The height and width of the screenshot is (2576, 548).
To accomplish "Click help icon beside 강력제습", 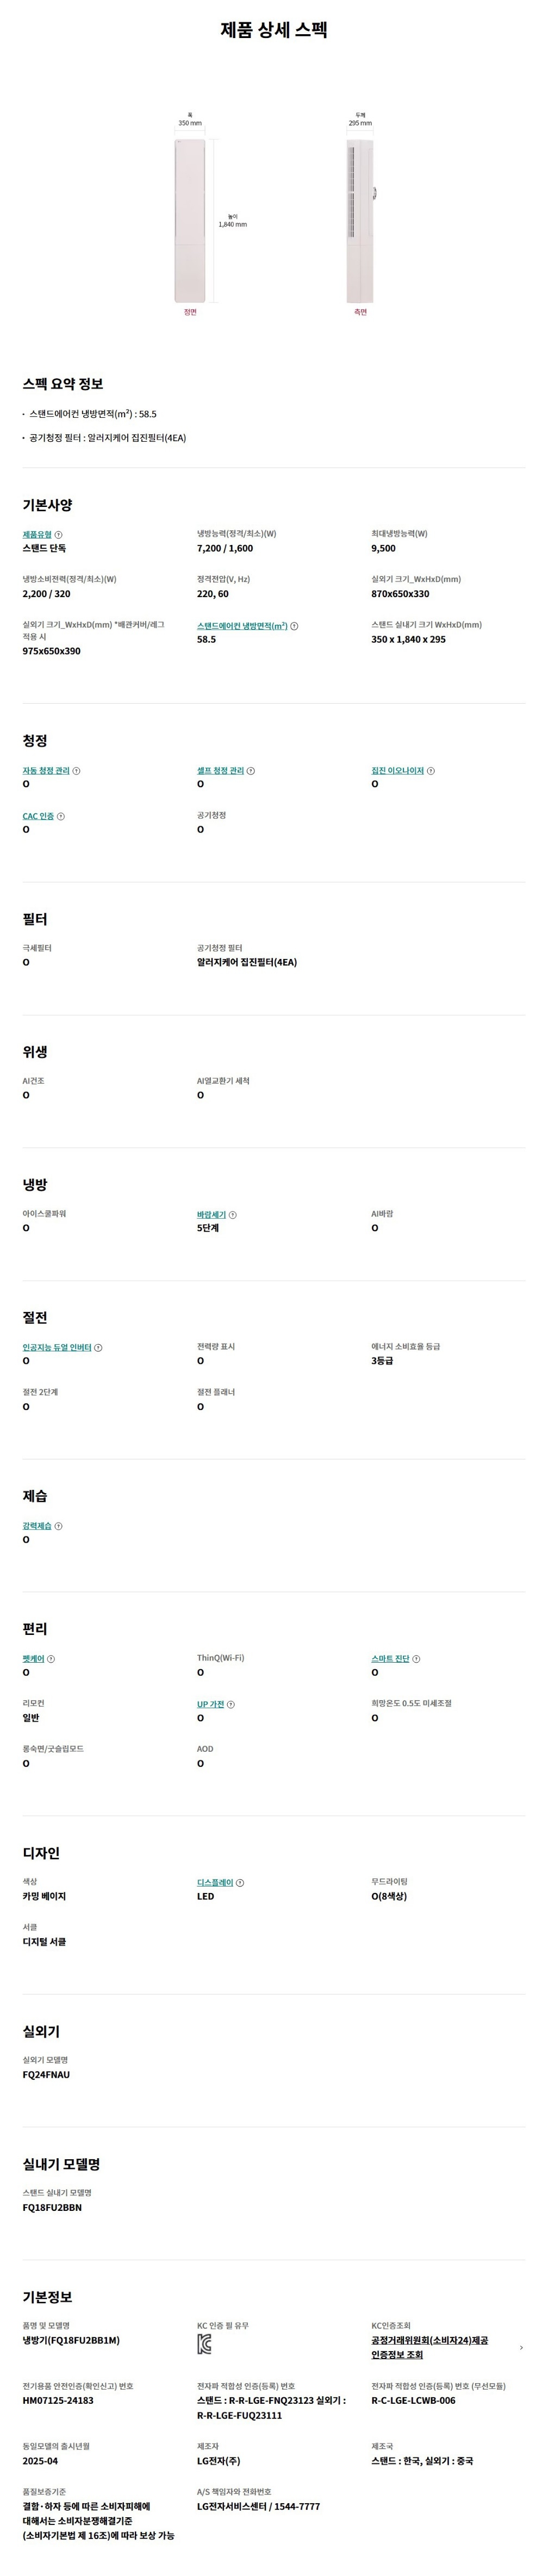I will (x=59, y=1526).
